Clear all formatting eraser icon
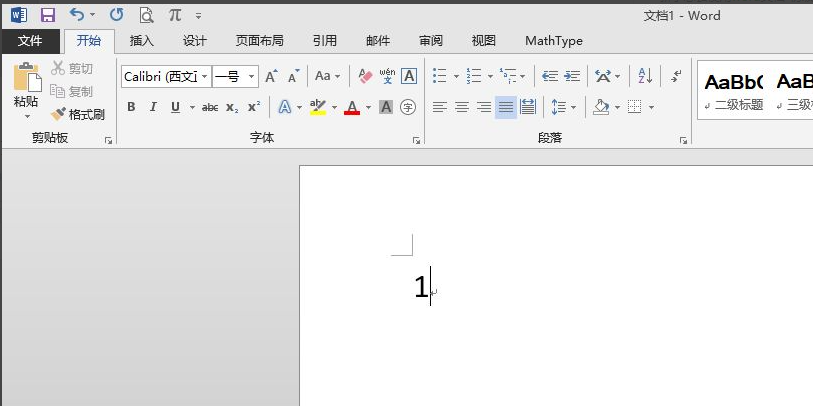 (365, 77)
